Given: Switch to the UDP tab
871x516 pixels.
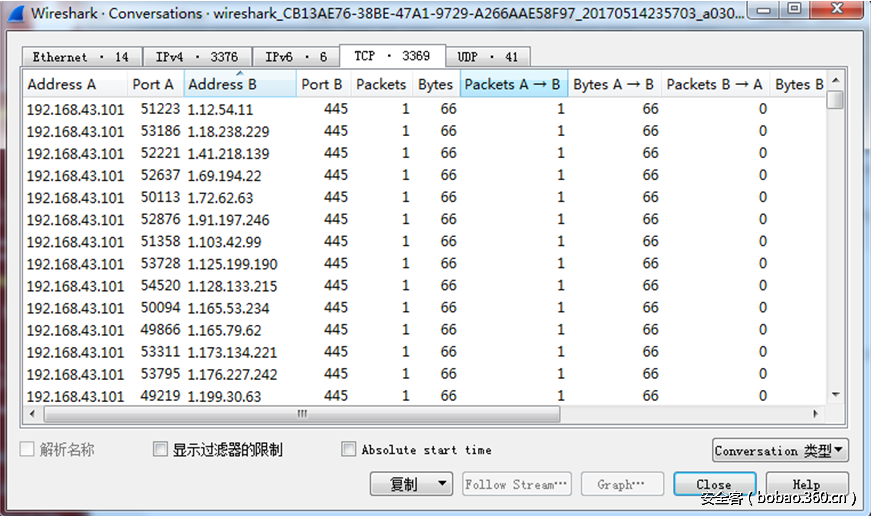Looking at the screenshot, I should point(487,57).
